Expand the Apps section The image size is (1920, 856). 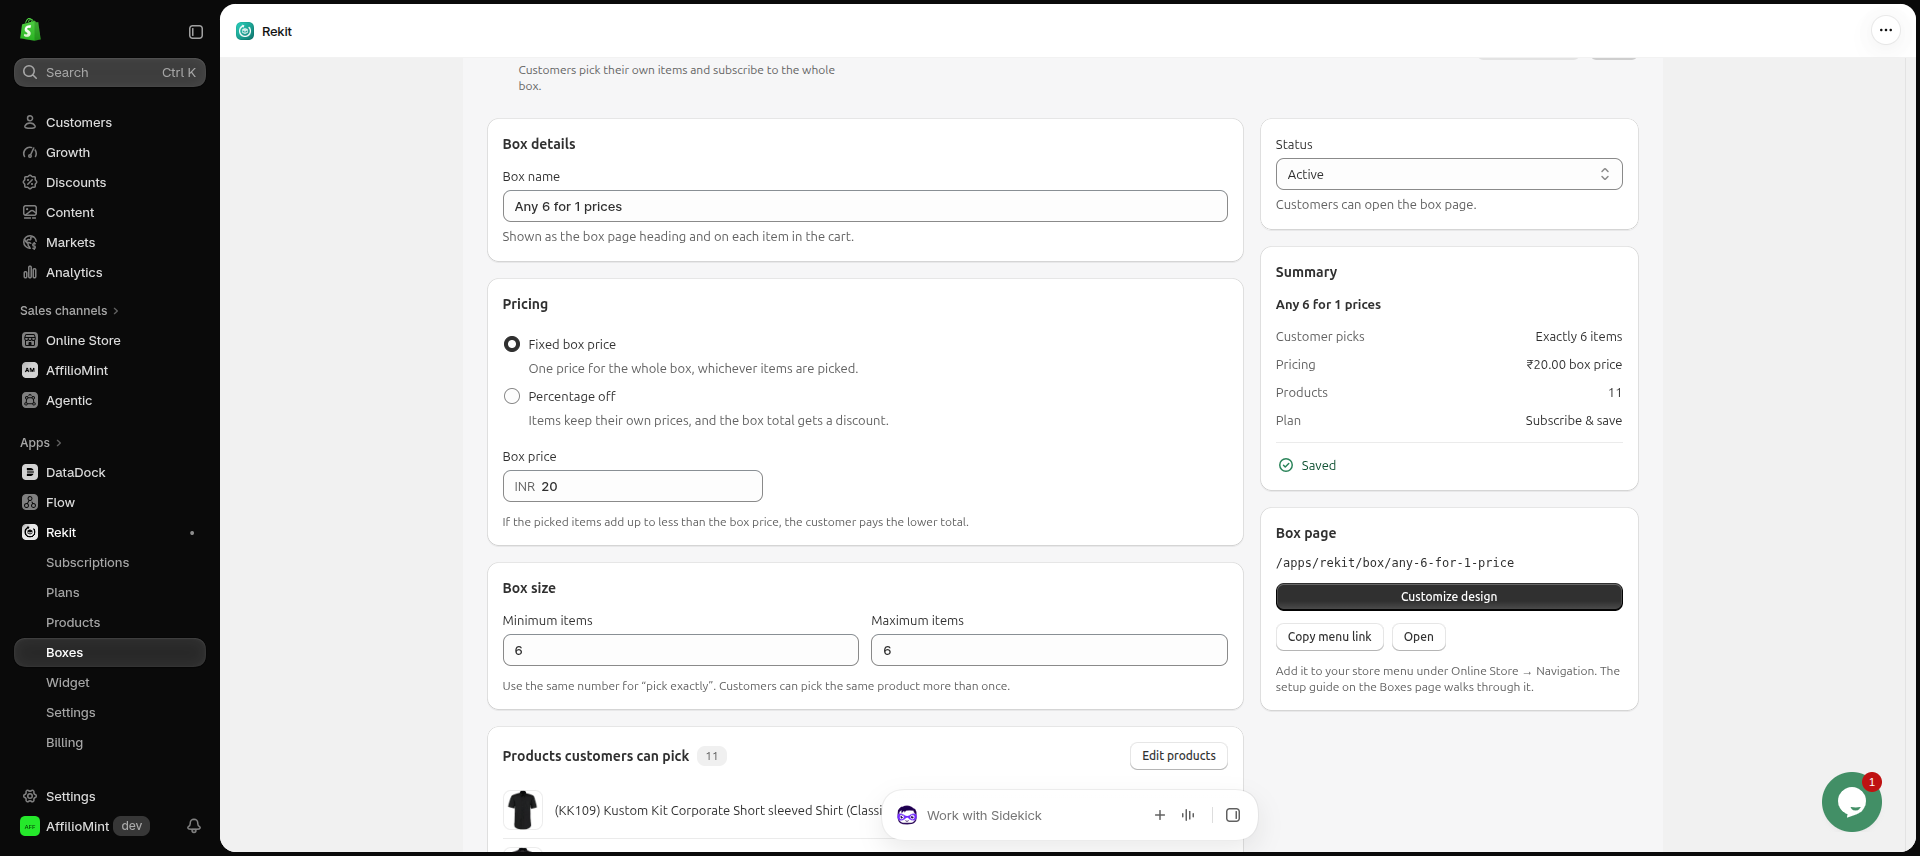(x=41, y=443)
